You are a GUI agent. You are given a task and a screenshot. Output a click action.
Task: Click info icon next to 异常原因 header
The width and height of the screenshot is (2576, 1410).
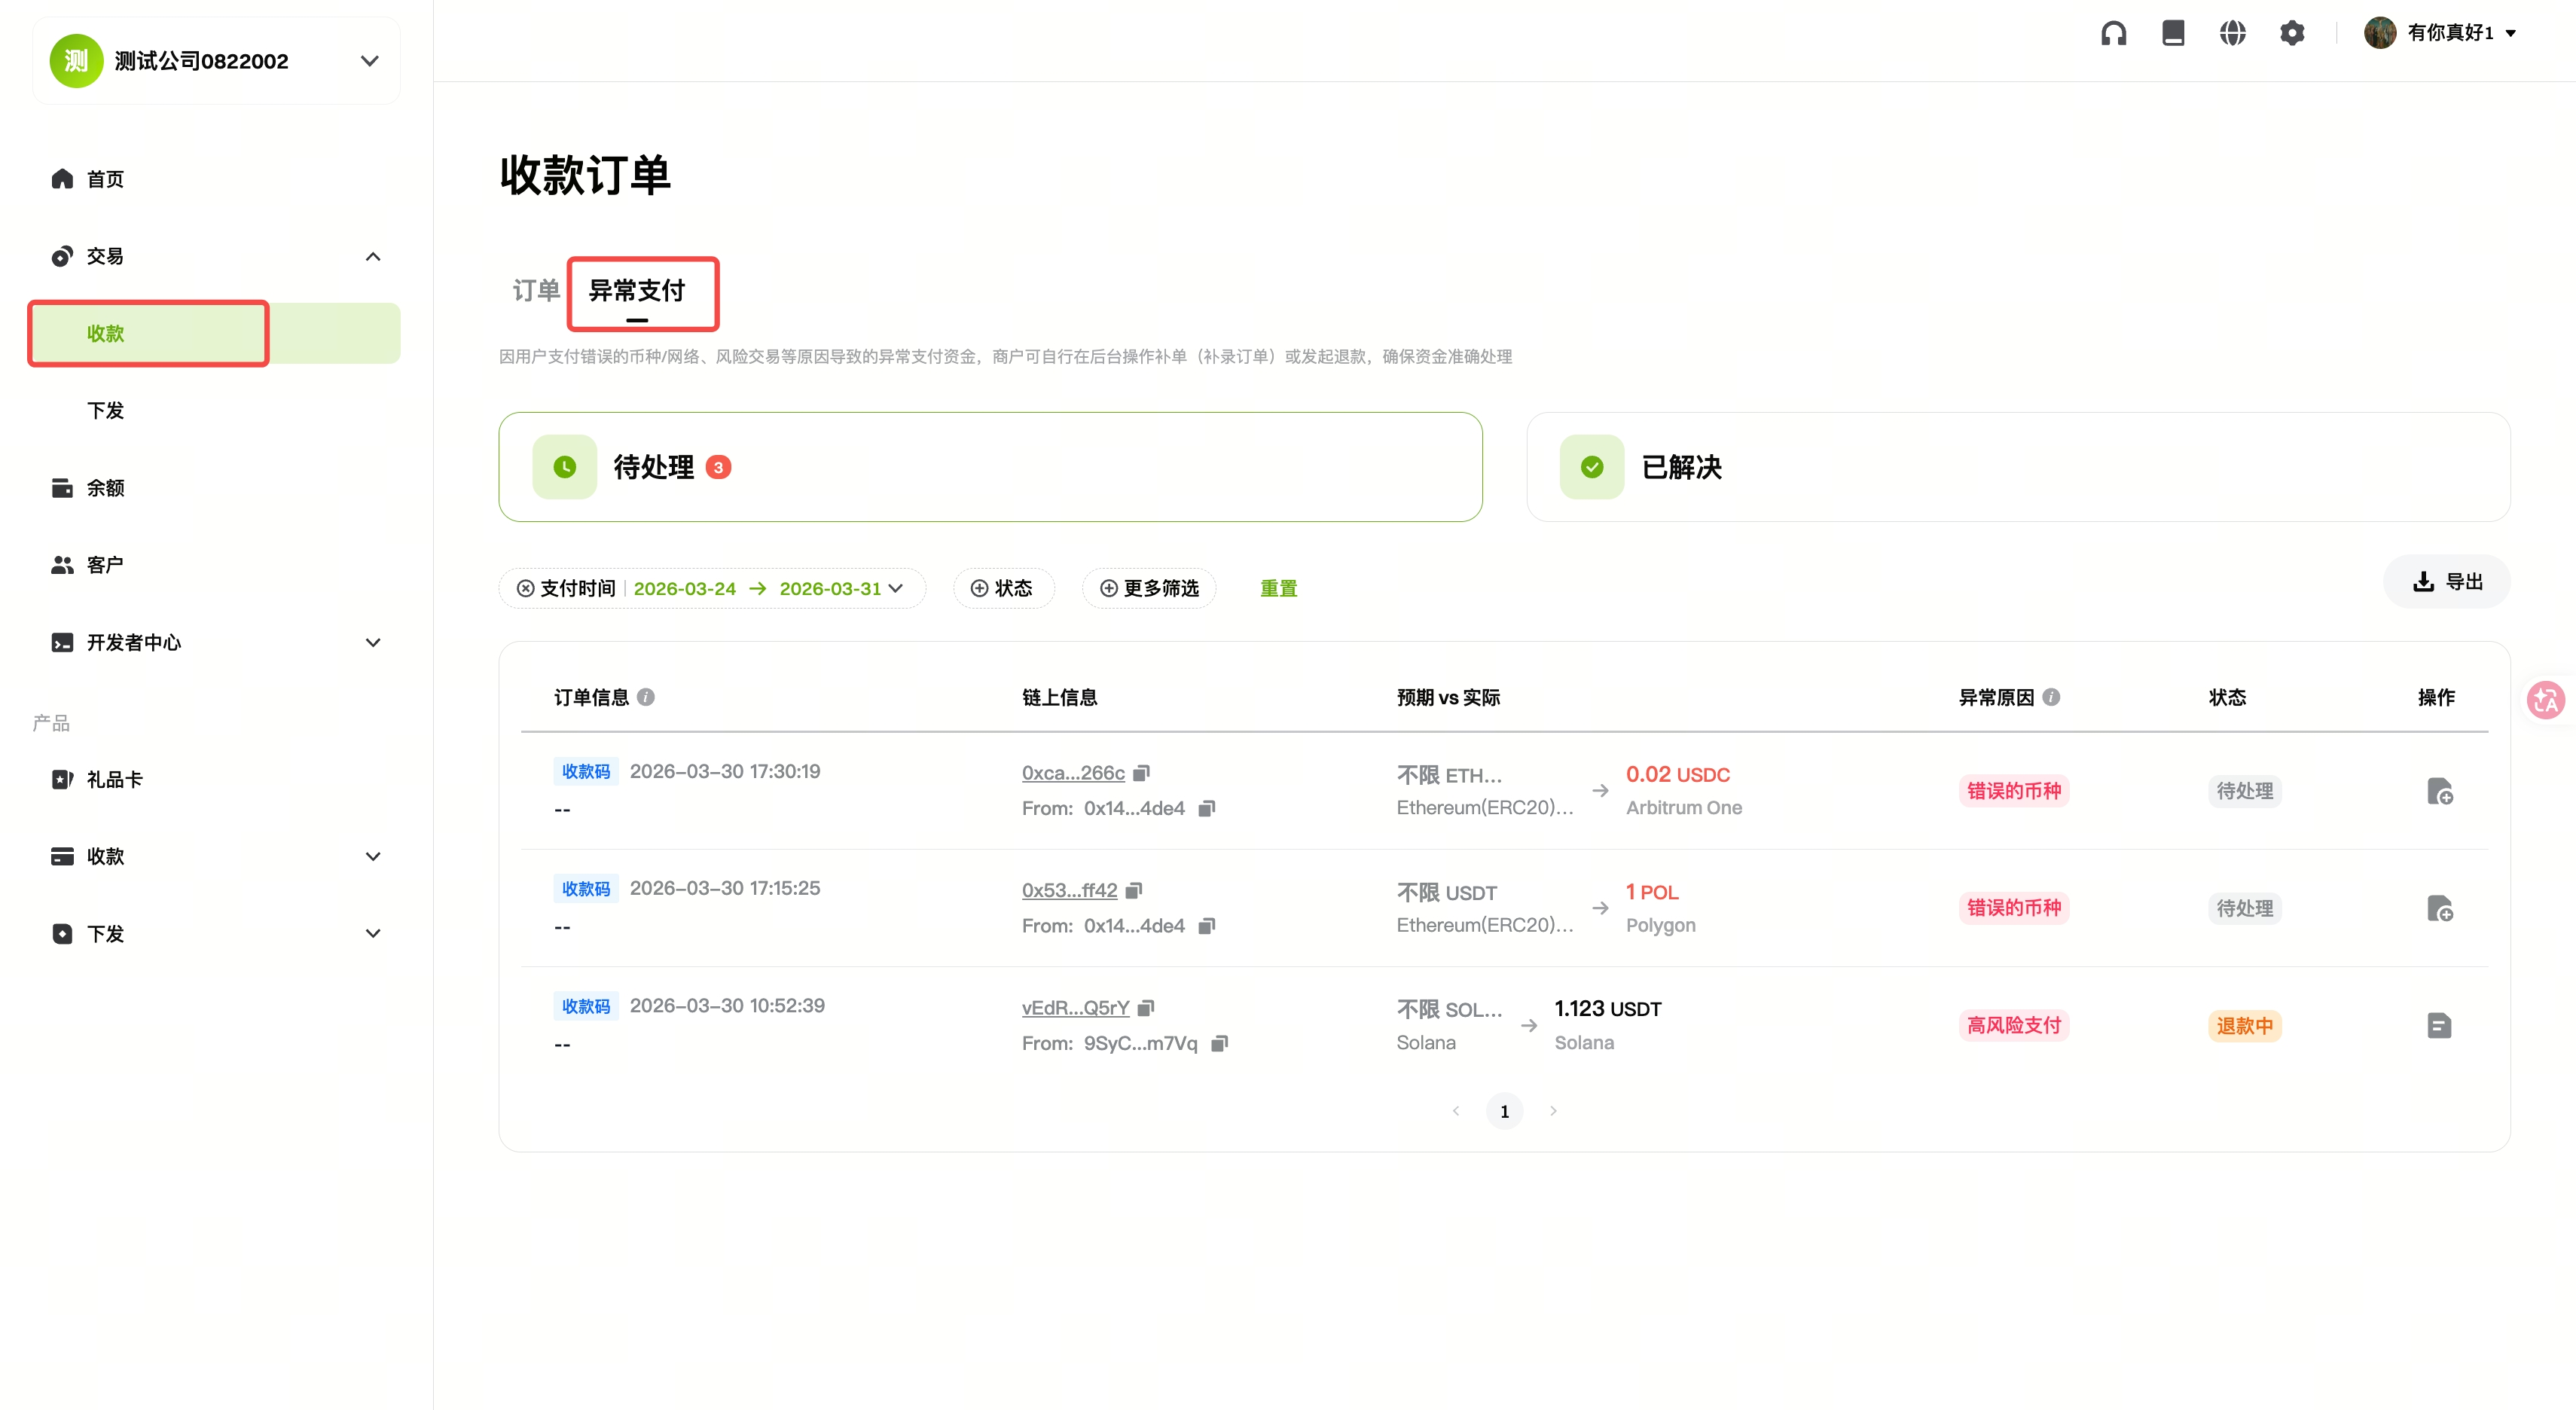pyautogui.click(x=2051, y=697)
